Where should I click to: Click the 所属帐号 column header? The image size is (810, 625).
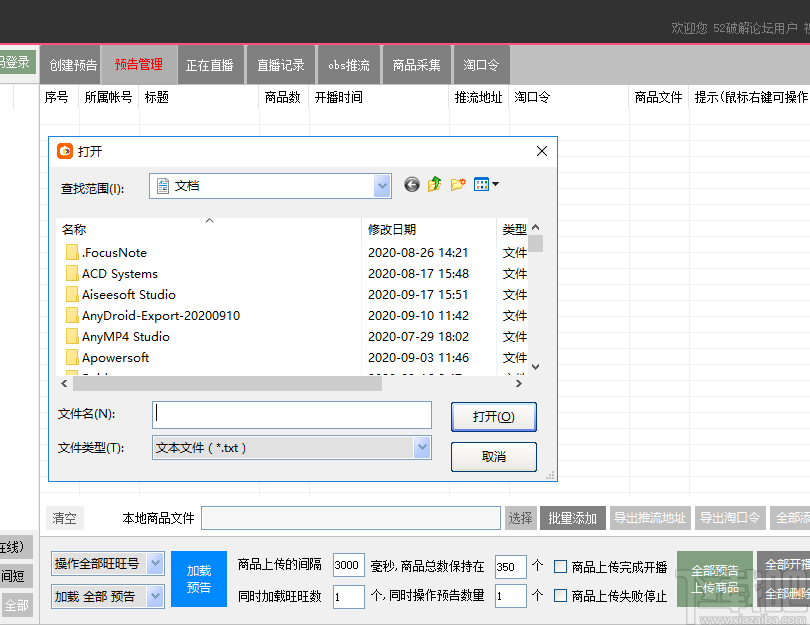[108, 97]
